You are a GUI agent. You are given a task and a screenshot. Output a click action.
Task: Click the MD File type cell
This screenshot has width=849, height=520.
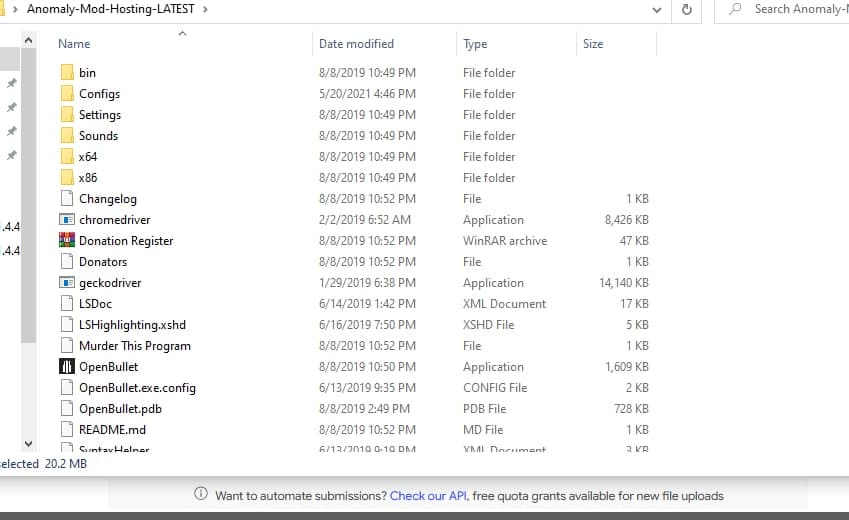click(483, 430)
